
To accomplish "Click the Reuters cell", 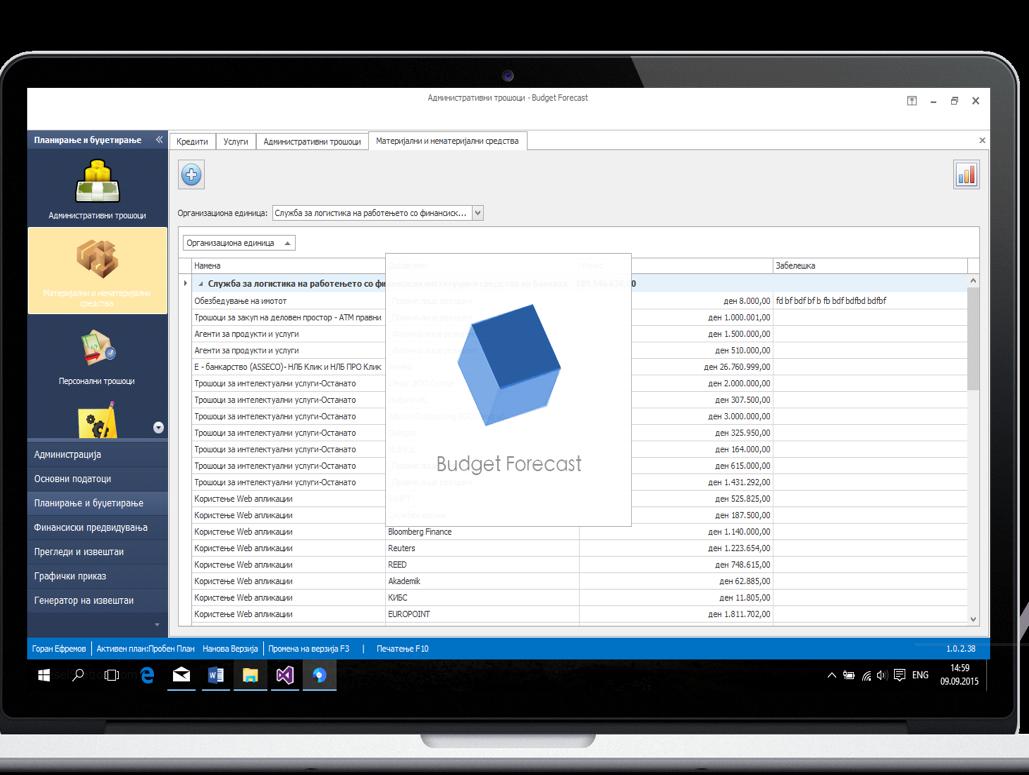I will pos(482,548).
